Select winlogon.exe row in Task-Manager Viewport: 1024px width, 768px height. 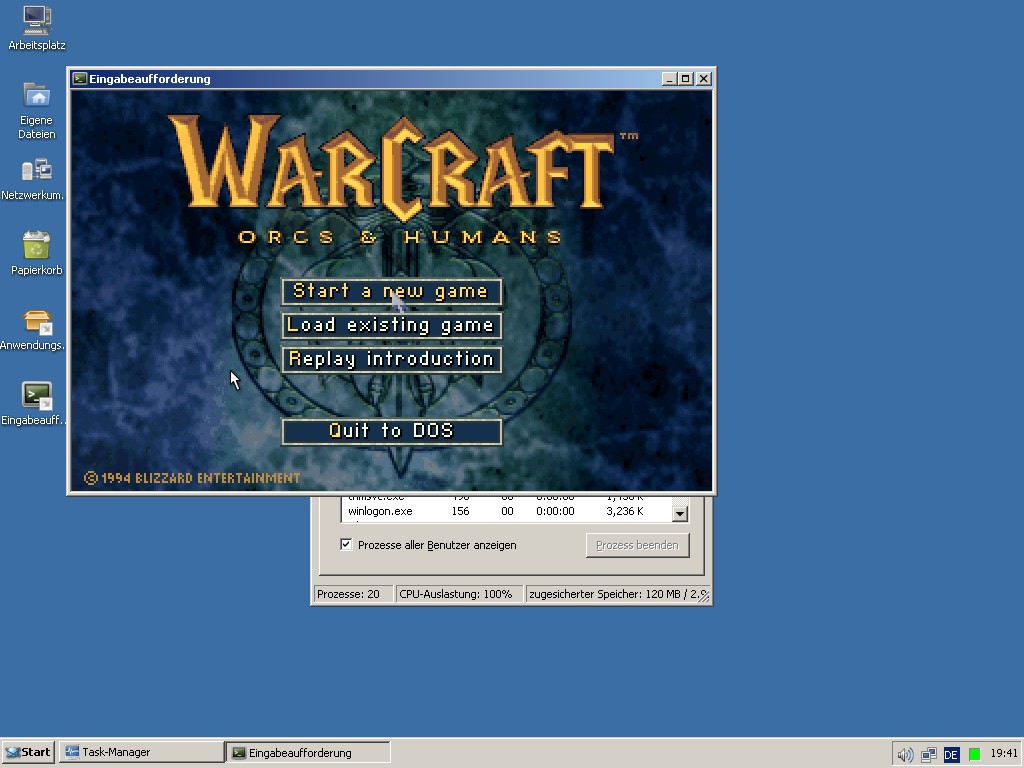coord(506,511)
